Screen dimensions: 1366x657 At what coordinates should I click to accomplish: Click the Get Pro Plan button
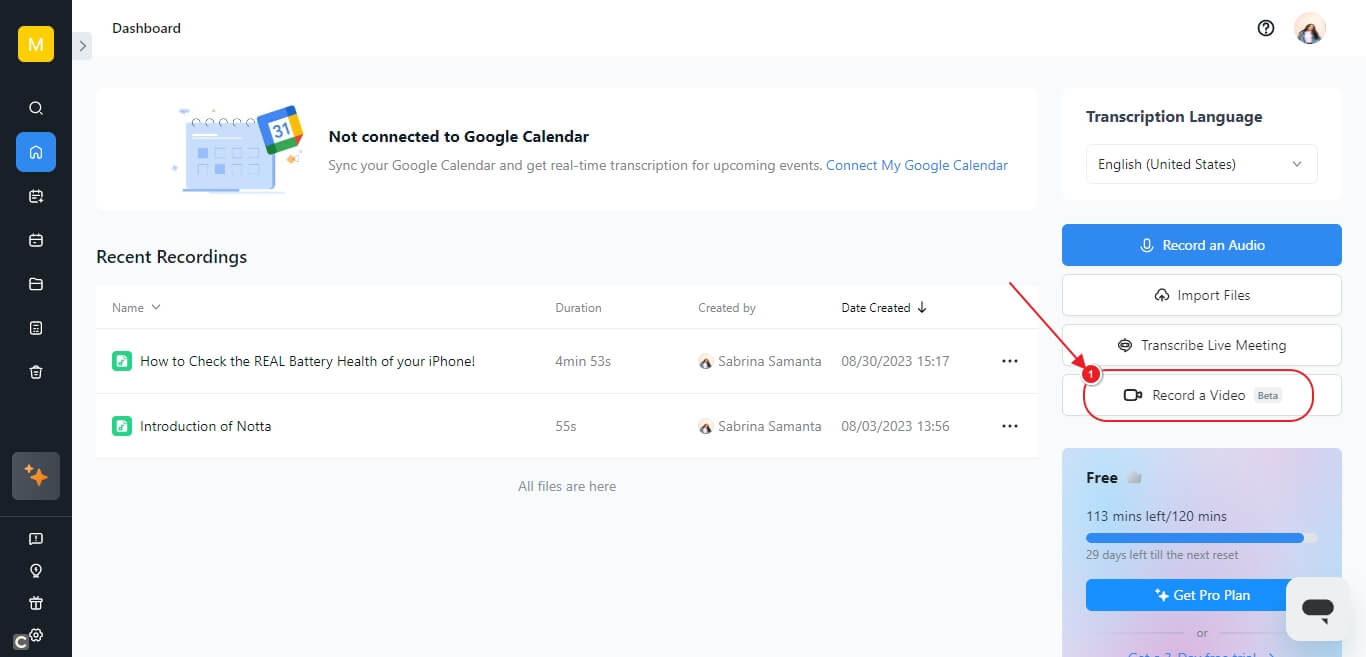click(1202, 595)
